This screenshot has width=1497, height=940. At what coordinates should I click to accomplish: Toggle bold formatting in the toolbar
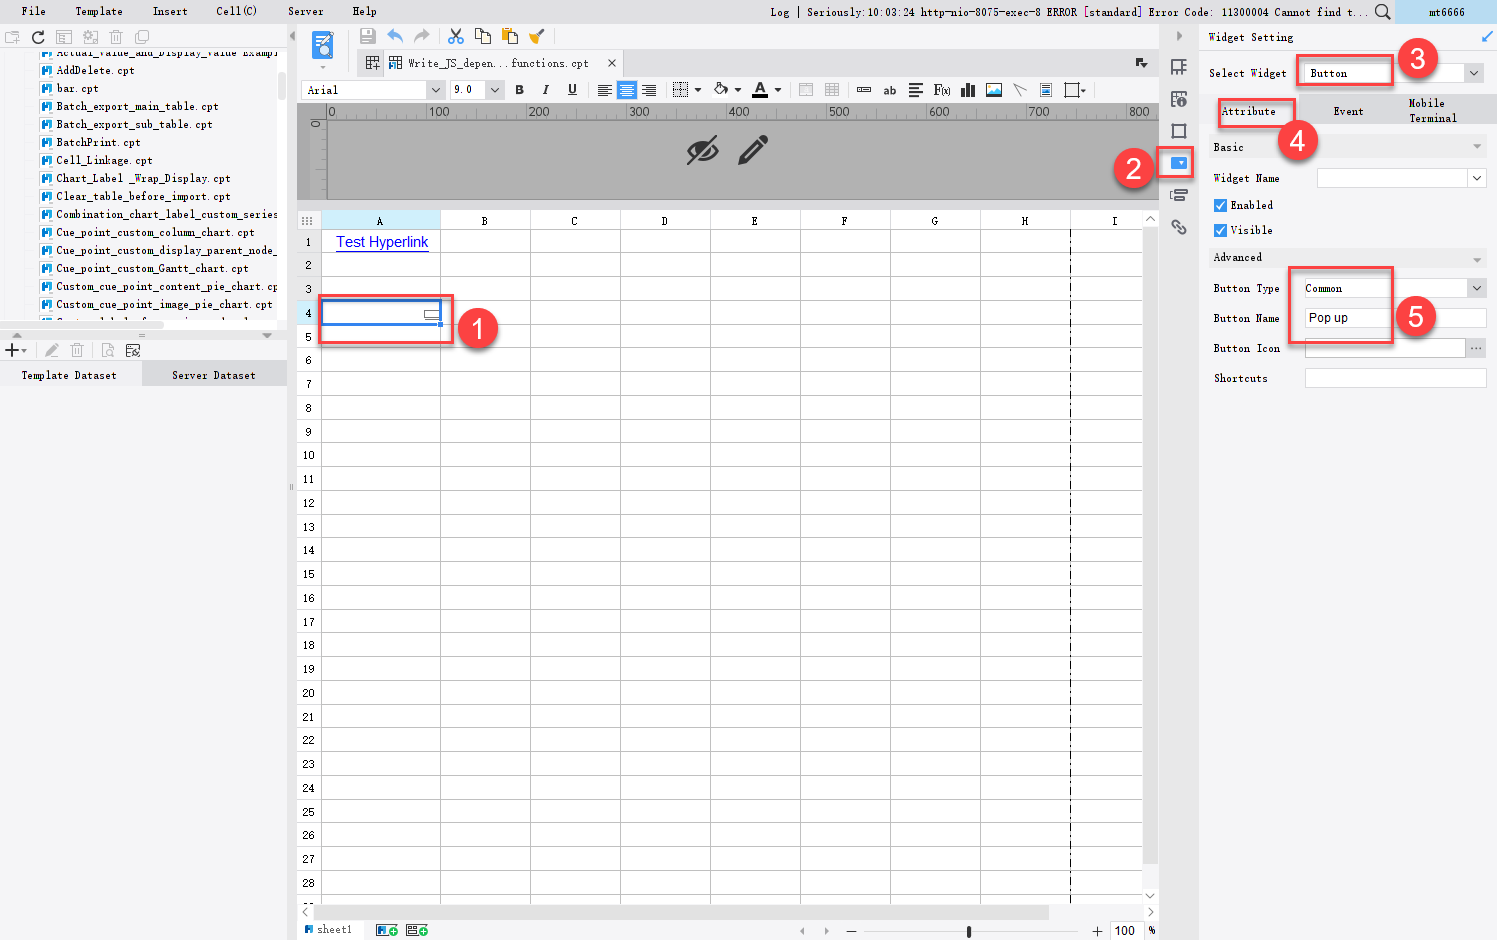click(519, 89)
